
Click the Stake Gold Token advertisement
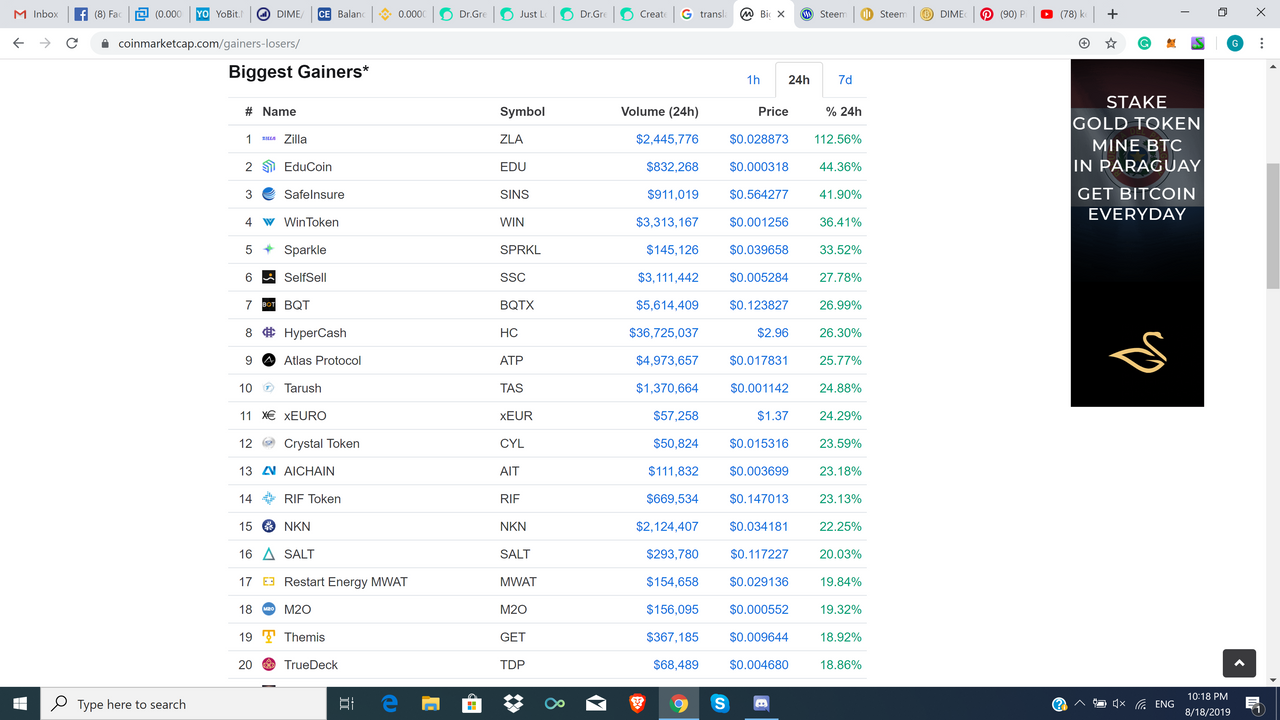pyautogui.click(x=1137, y=233)
